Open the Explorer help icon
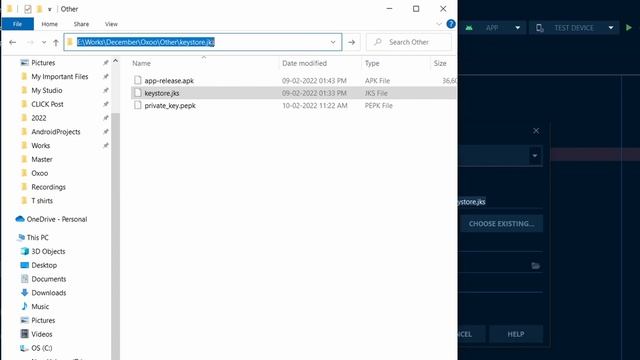 coord(451,24)
